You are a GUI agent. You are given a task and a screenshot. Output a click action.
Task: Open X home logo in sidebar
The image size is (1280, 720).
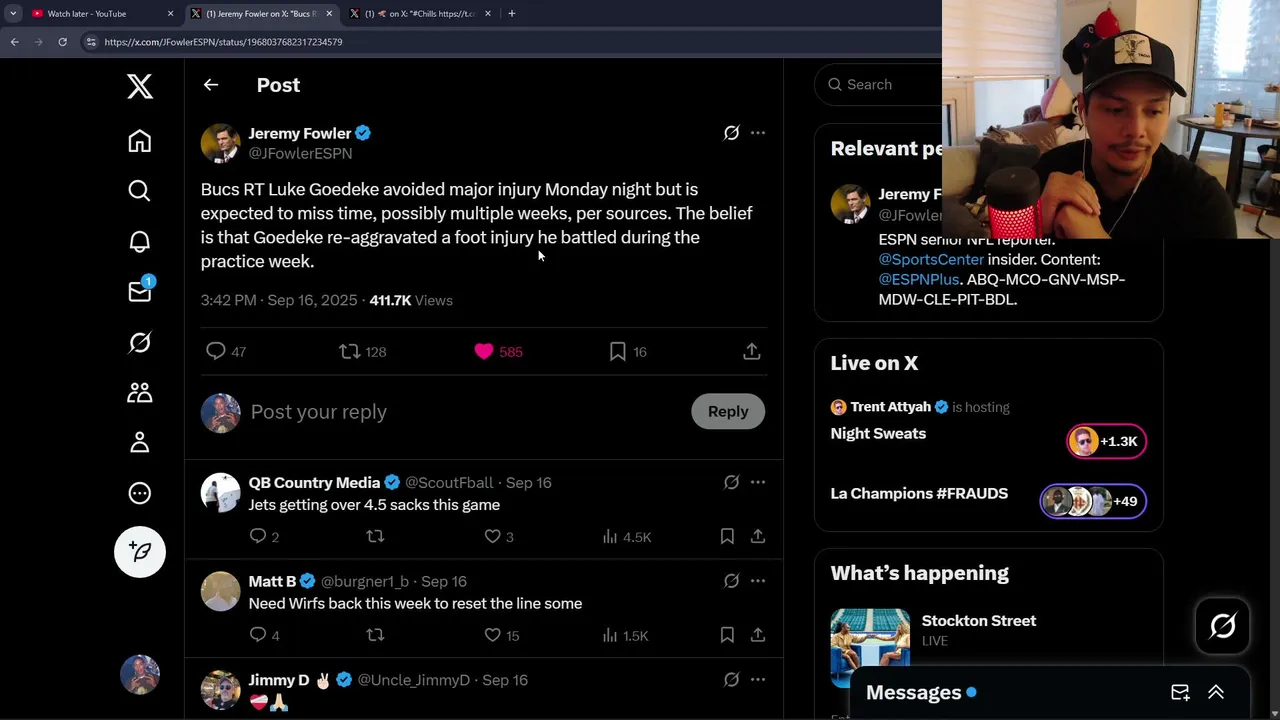pos(140,87)
